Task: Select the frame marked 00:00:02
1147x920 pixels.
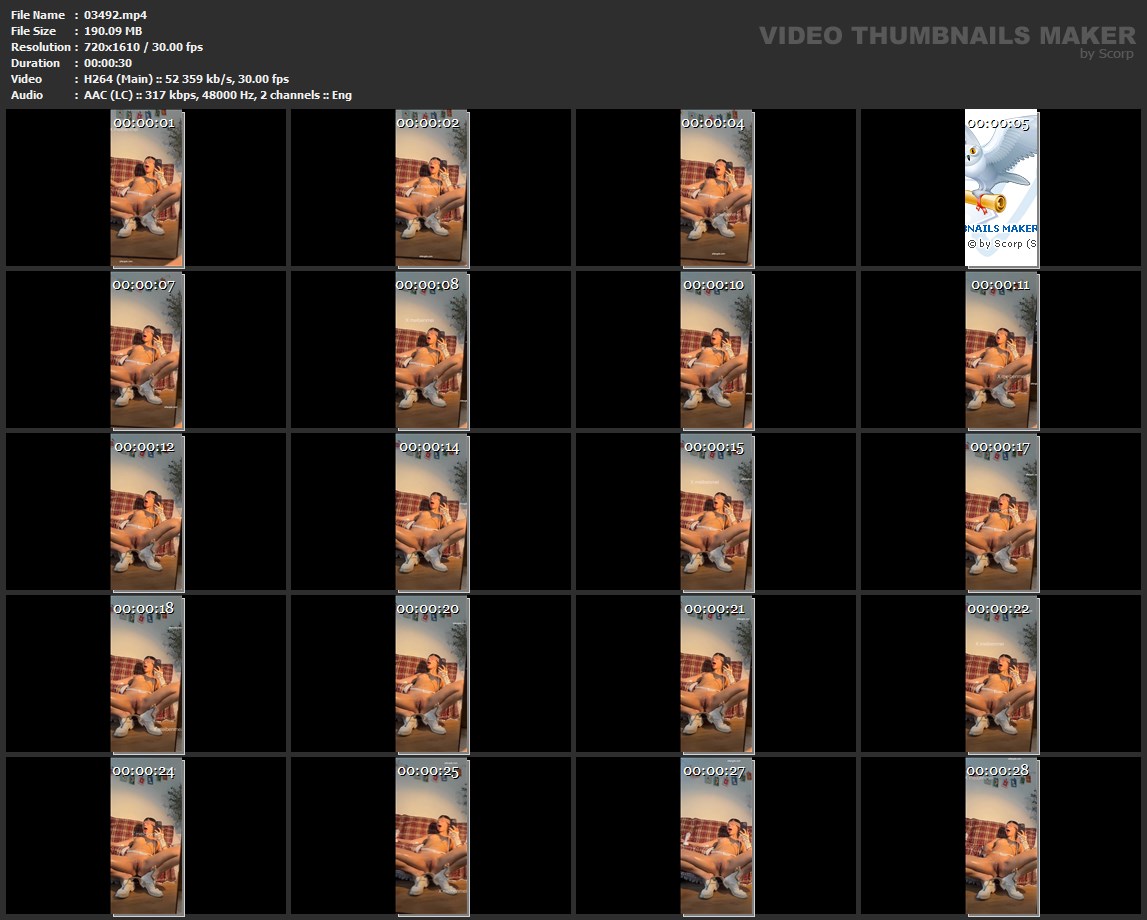Action: click(x=431, y=190)
